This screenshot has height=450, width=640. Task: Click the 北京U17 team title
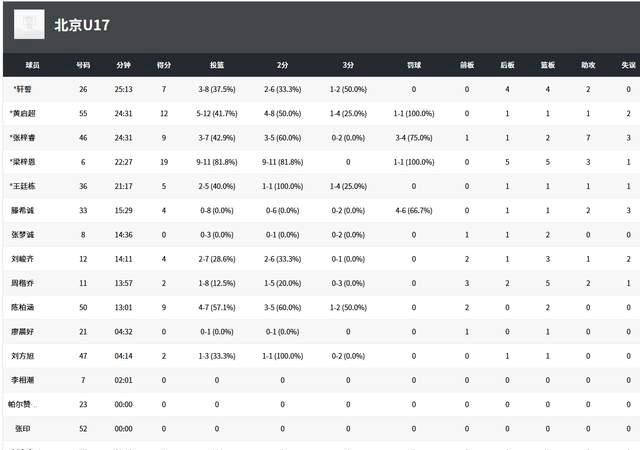(x=82, y=25)
